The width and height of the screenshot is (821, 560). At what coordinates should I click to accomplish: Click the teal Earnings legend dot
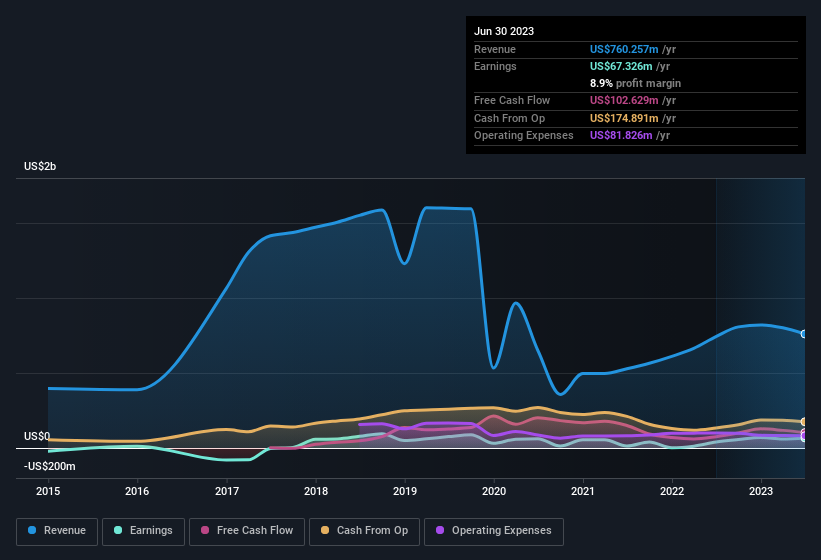click(118, 530)
